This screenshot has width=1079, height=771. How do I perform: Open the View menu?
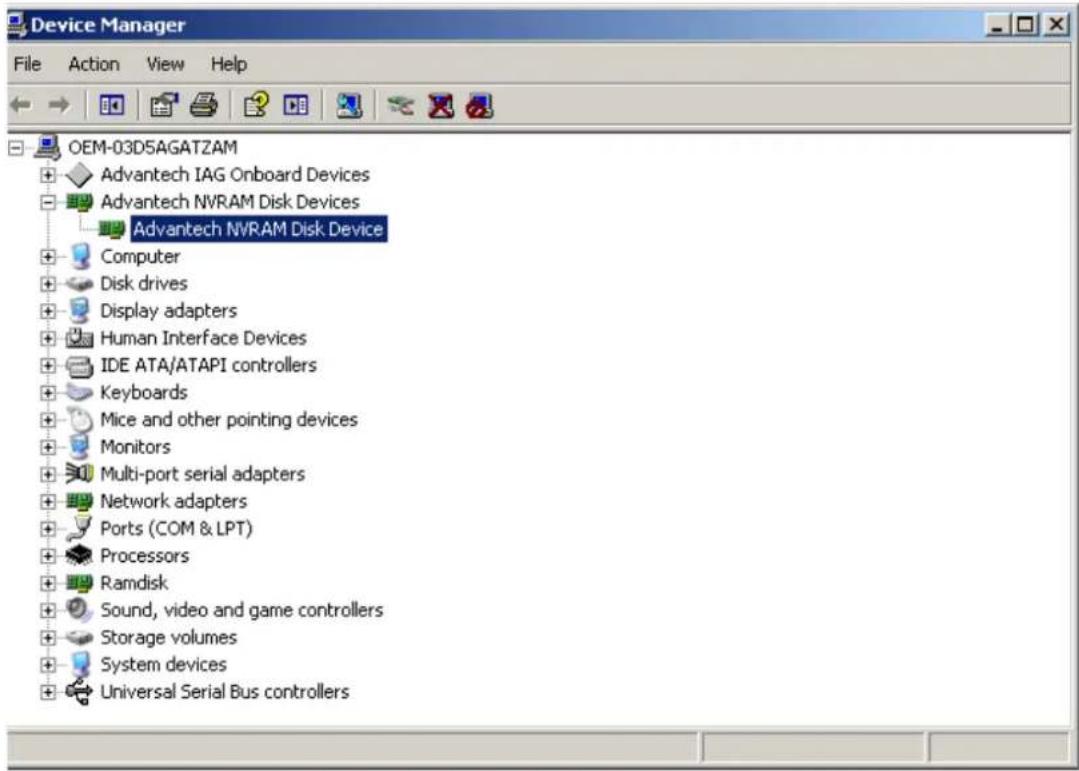coord(165,64)
